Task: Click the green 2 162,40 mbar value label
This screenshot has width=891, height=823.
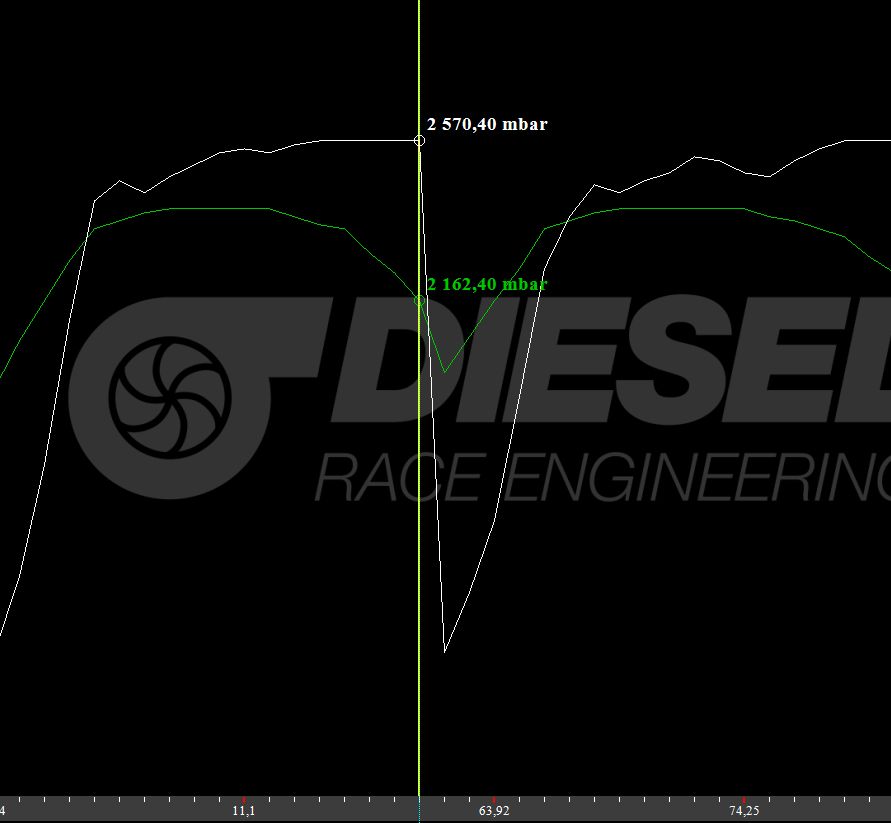Action: [x=487, y=284]
